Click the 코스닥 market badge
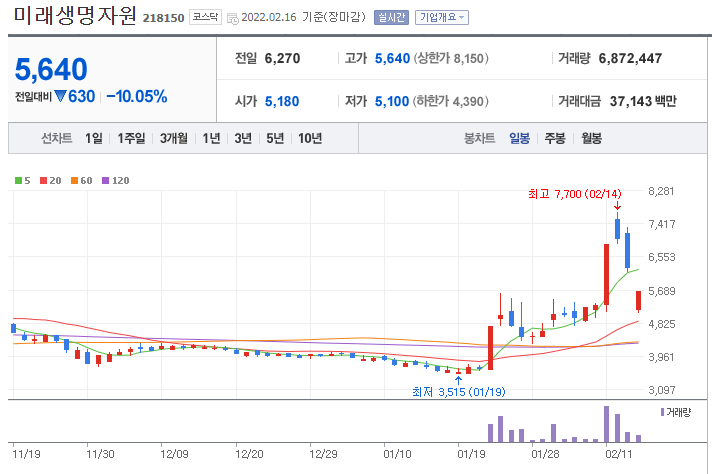The height and width of the screenshot is (474, 712). 205,17
